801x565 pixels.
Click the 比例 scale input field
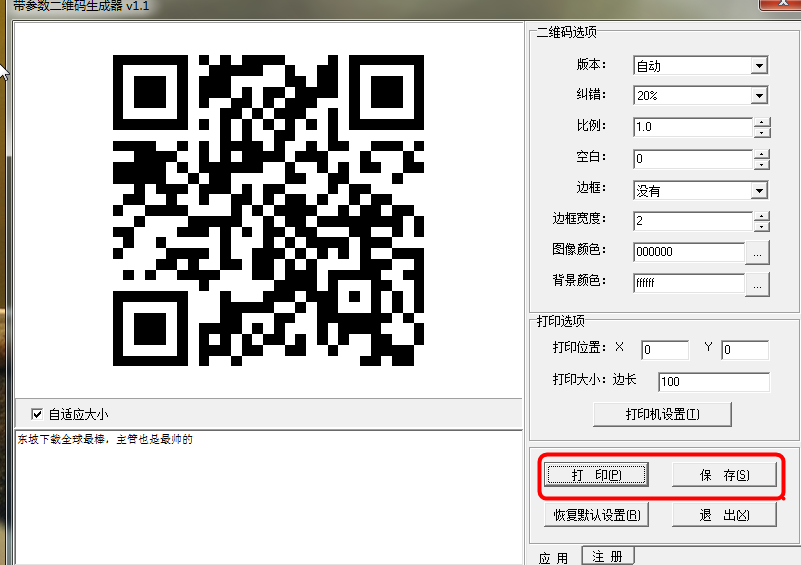click(x=693, y=127)
